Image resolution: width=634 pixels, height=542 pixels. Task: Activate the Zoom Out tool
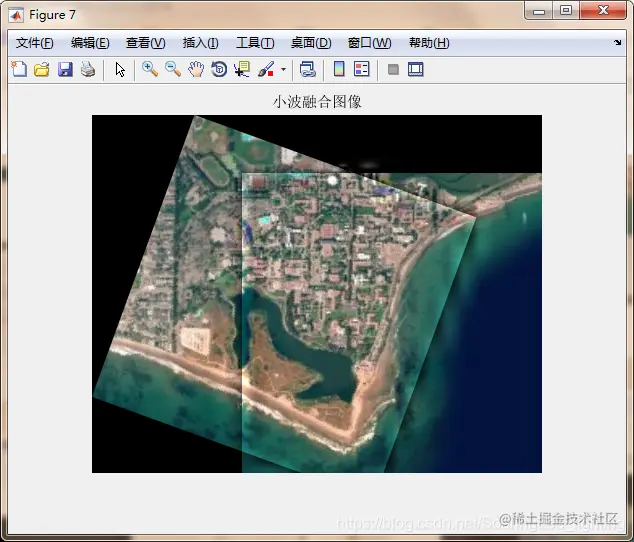173,69
